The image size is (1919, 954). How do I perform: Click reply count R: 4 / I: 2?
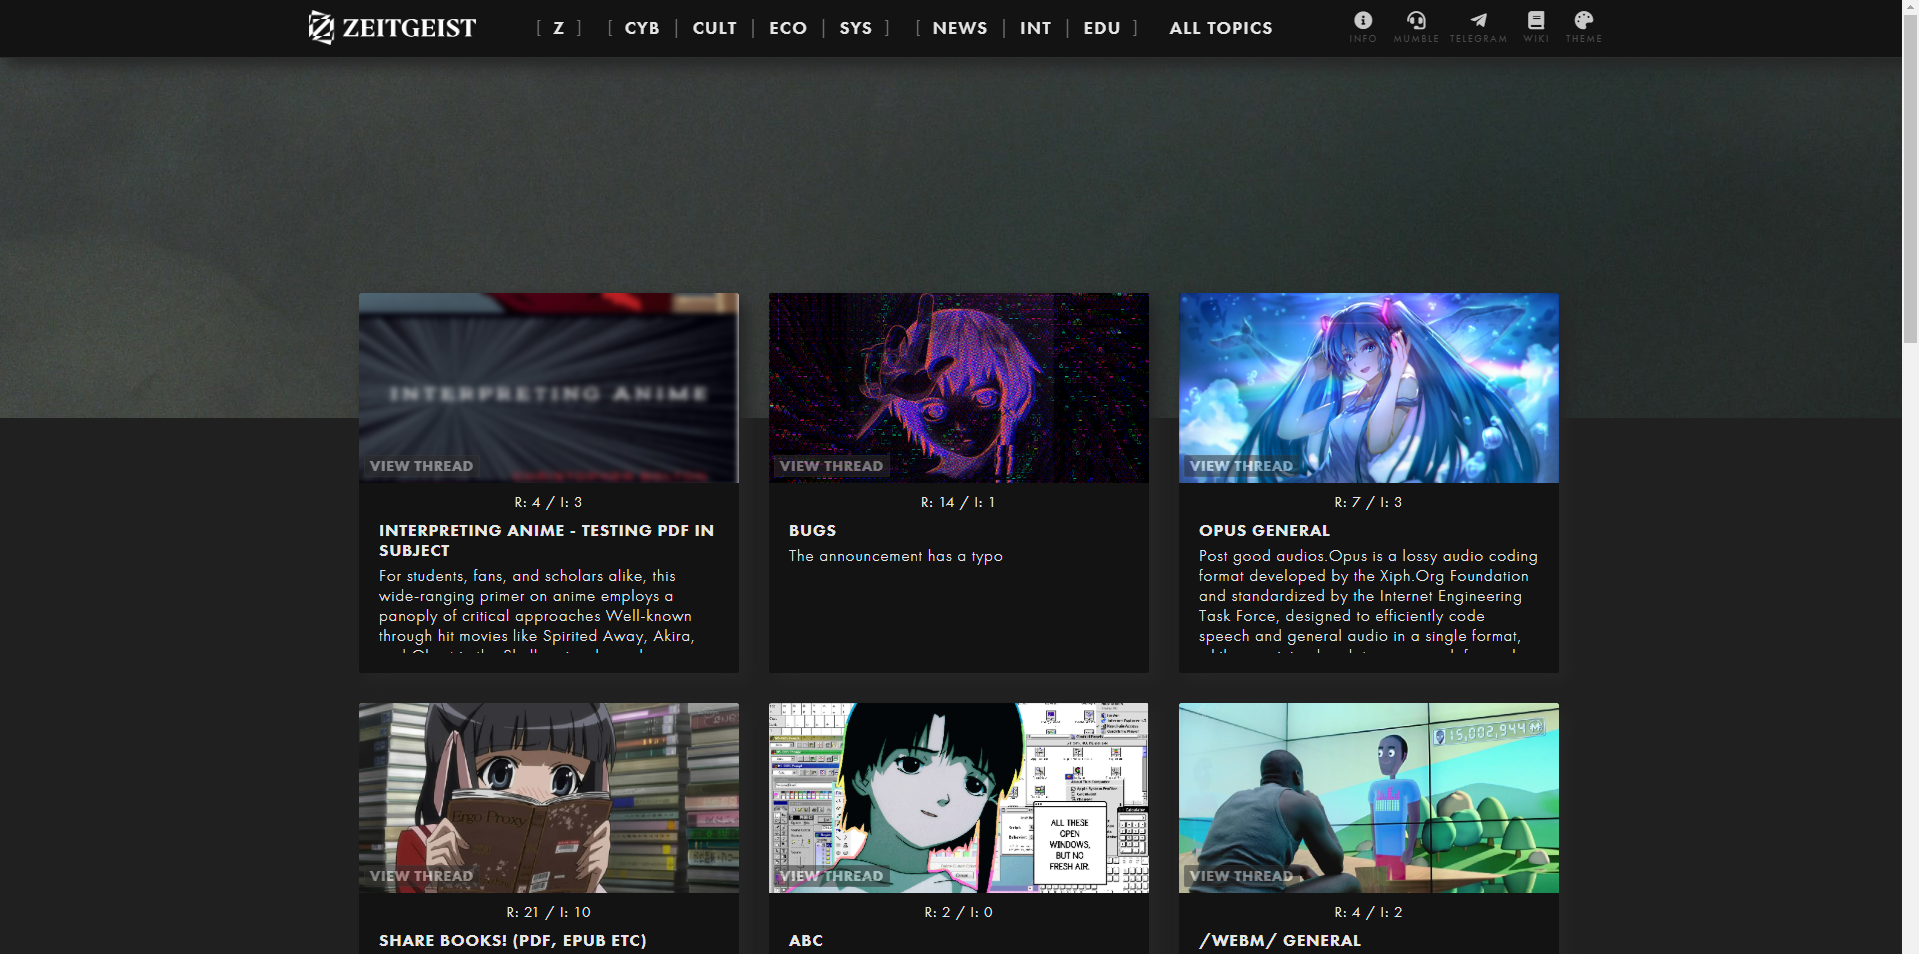pos(1368,912)
